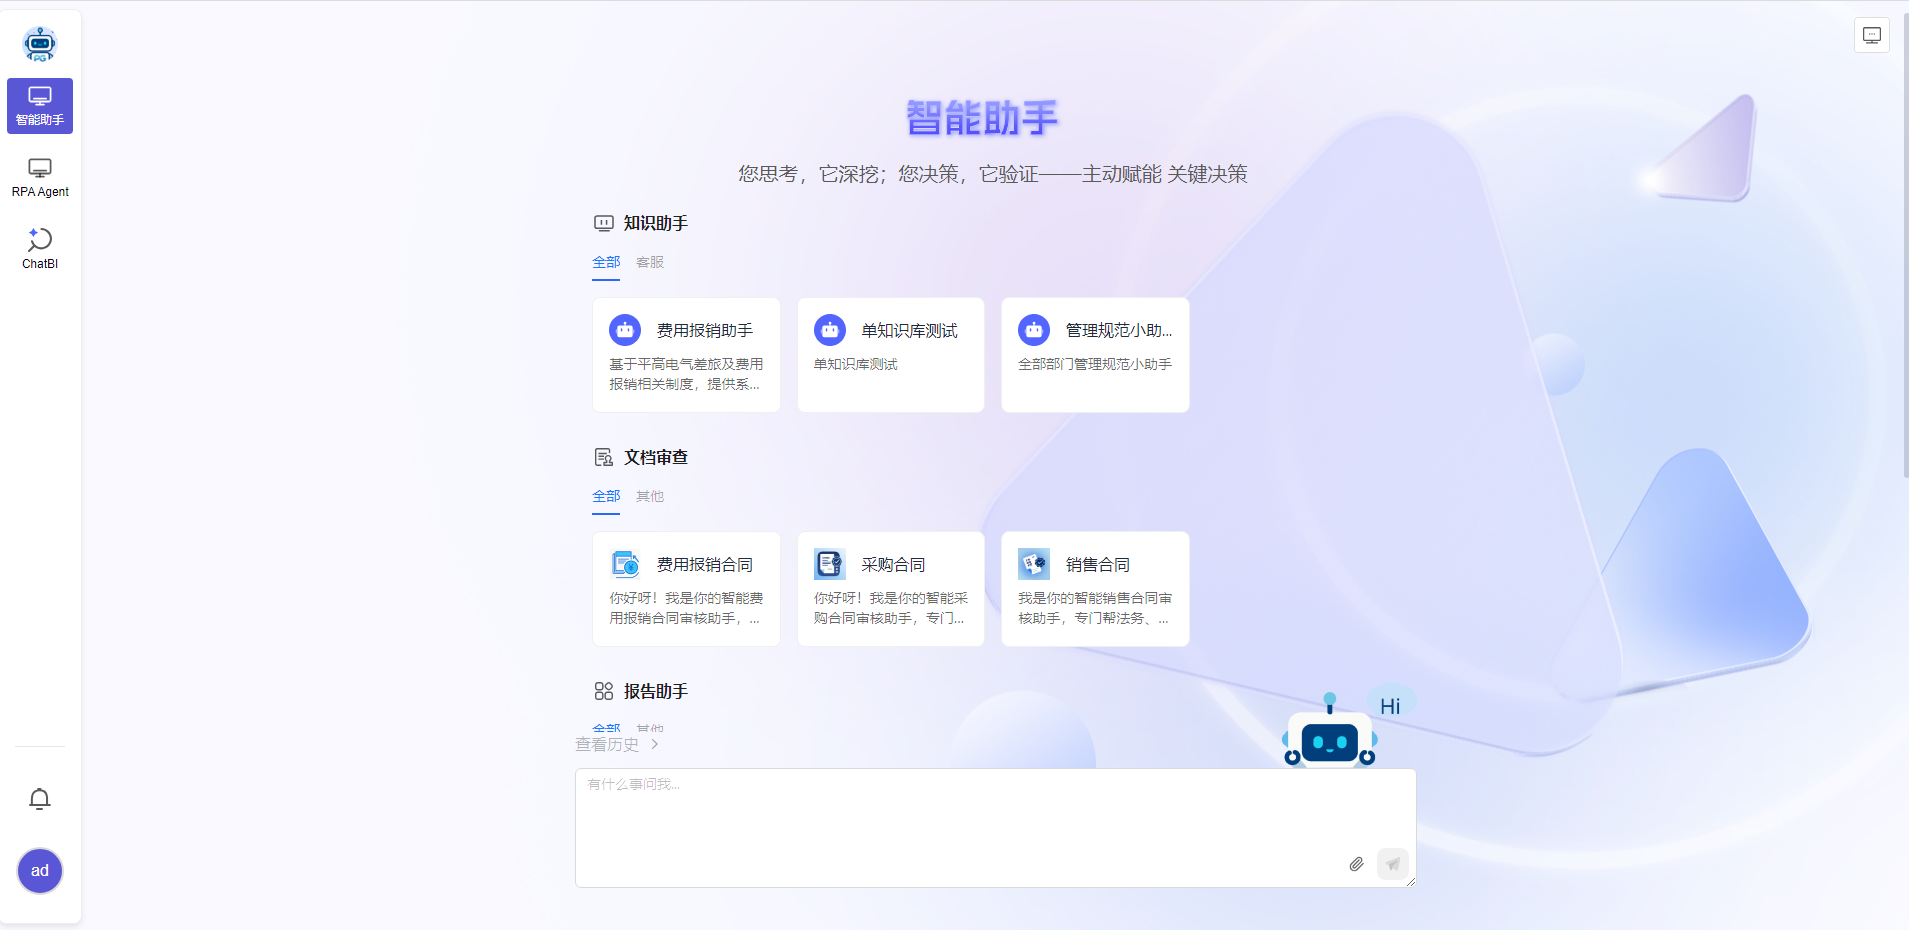Click the send message paper-plane icon
This screenshot has width=1909, height=930.
1392,864
